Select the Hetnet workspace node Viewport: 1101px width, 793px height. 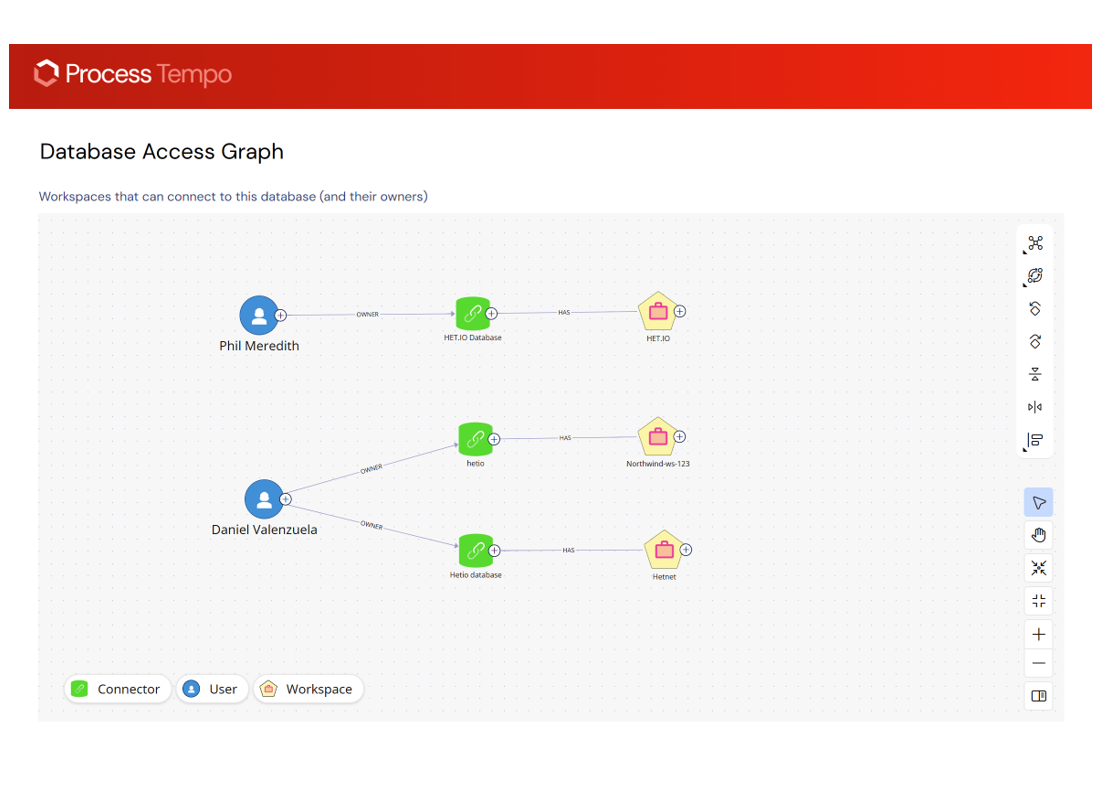click(x=664, y=550)
